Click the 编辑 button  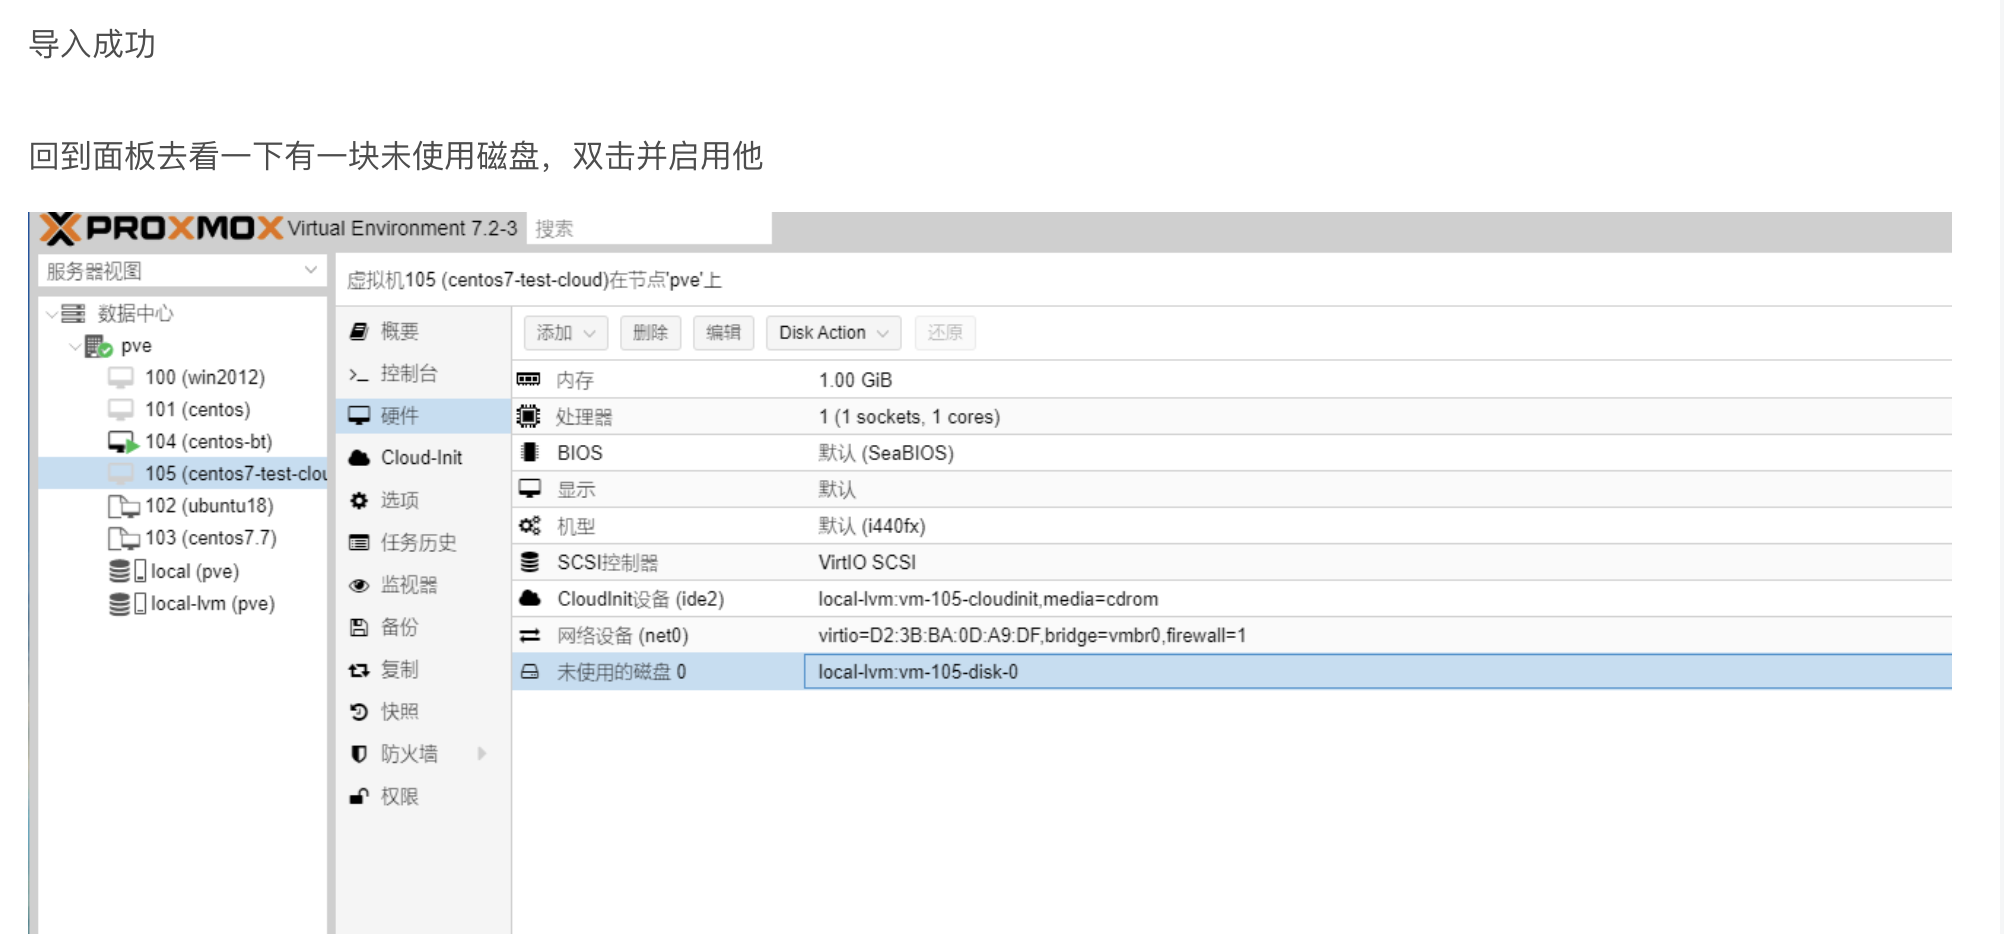pyautogui.click(x=723, y=333)
